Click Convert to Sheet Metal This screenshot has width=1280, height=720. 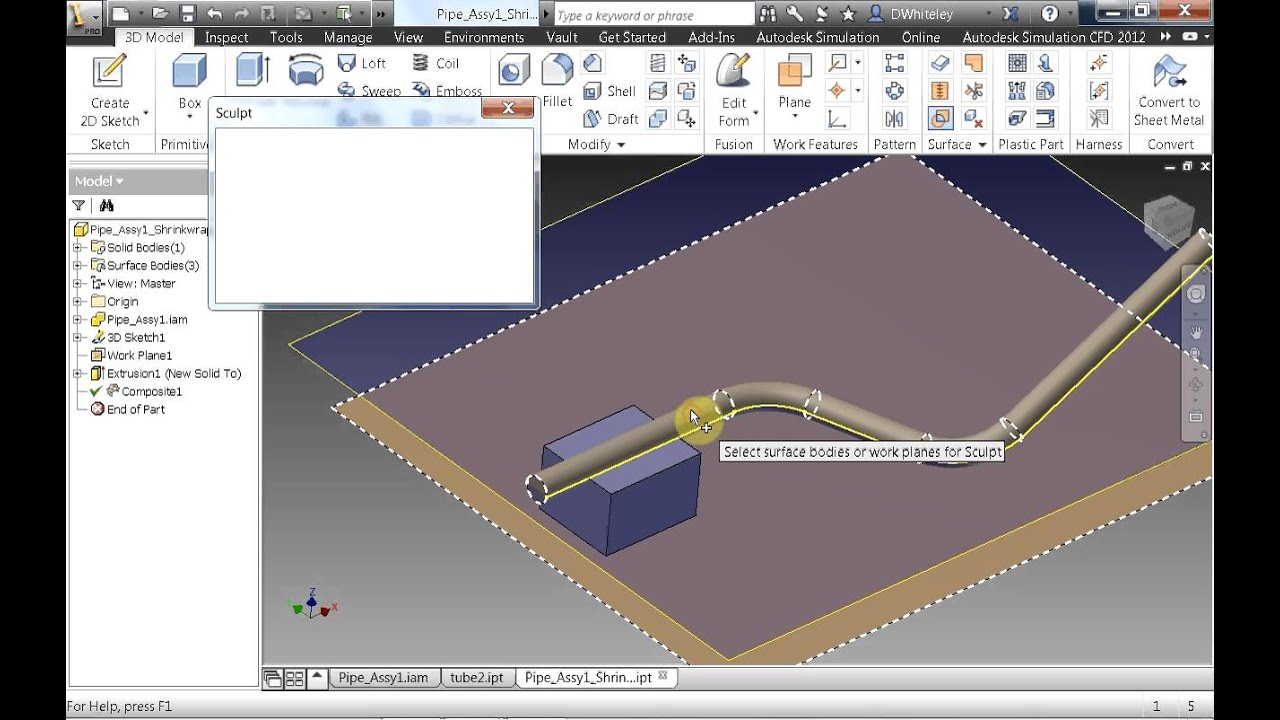point(1168,92)
